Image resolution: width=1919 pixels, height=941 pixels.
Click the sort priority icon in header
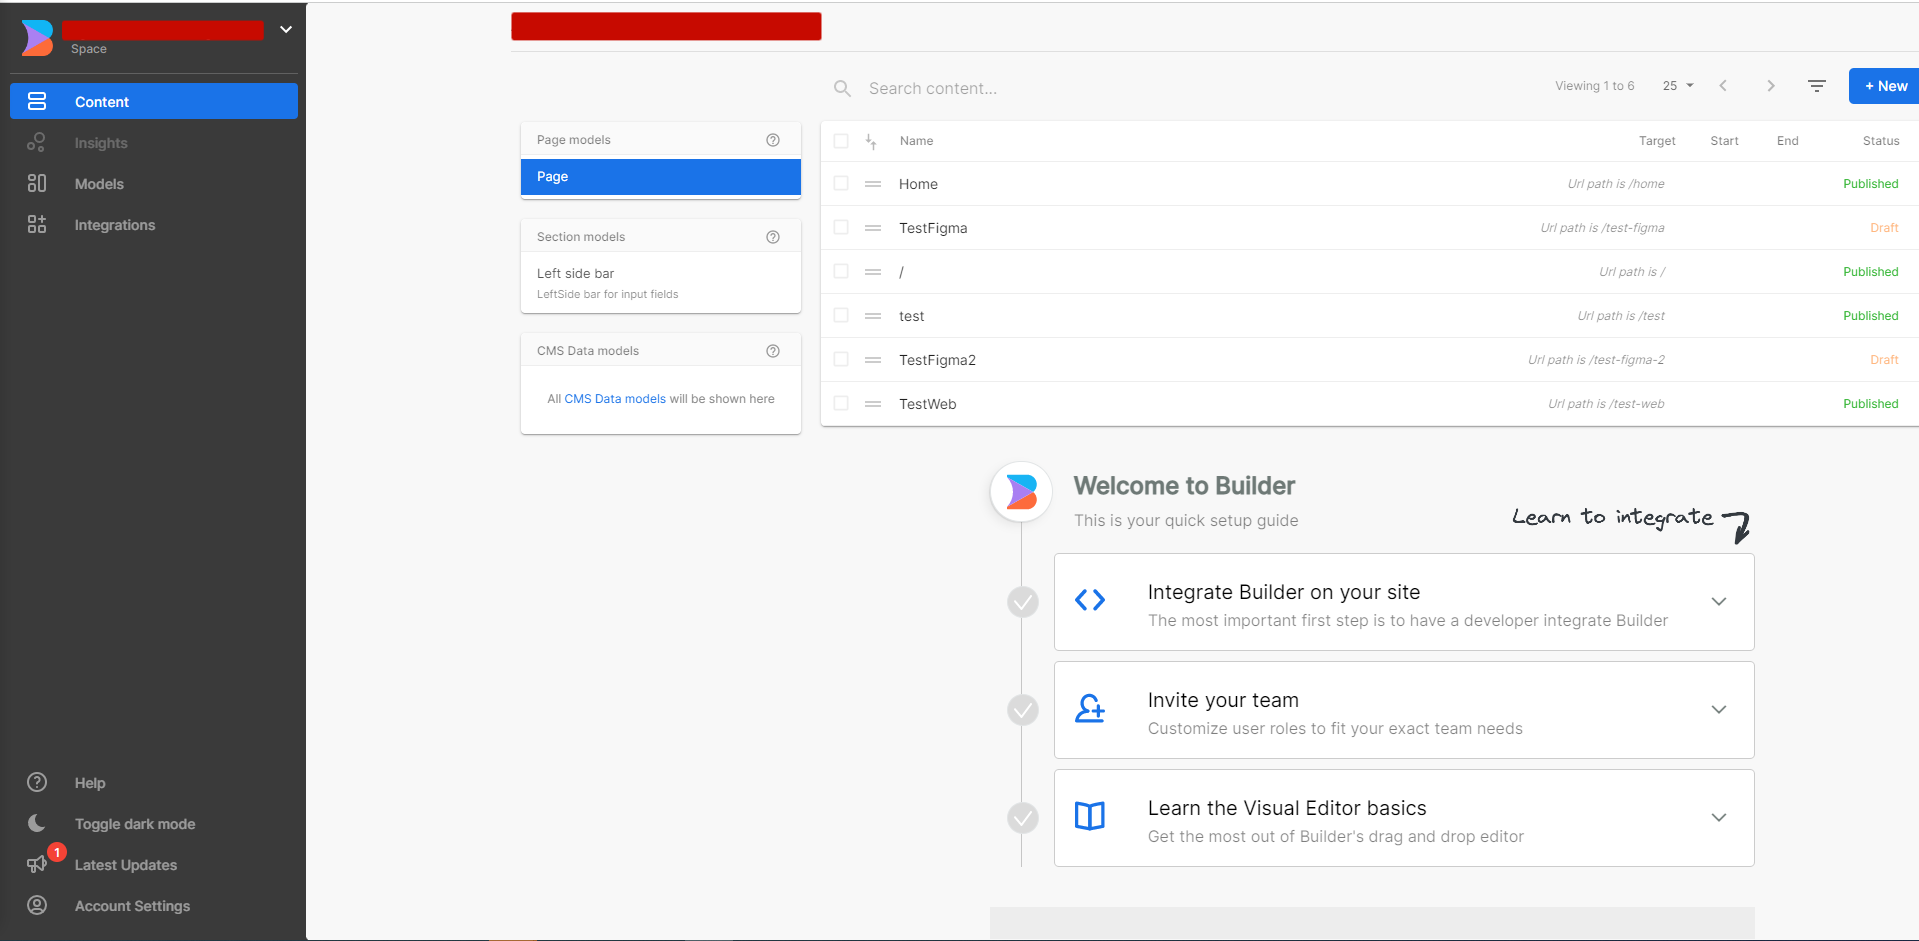[871, 141]
